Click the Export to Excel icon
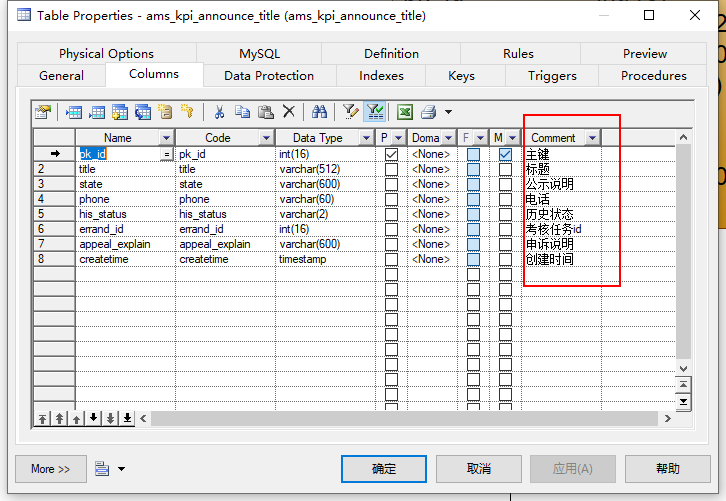726x501 pixels. pyautogui.click(x=405, y=112)
